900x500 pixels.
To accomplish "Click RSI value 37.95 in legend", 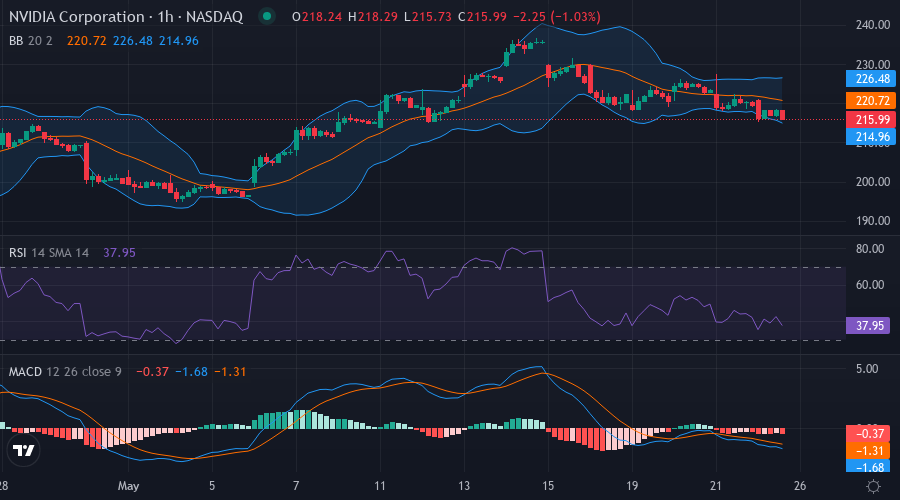I will (x=119, y=253).
